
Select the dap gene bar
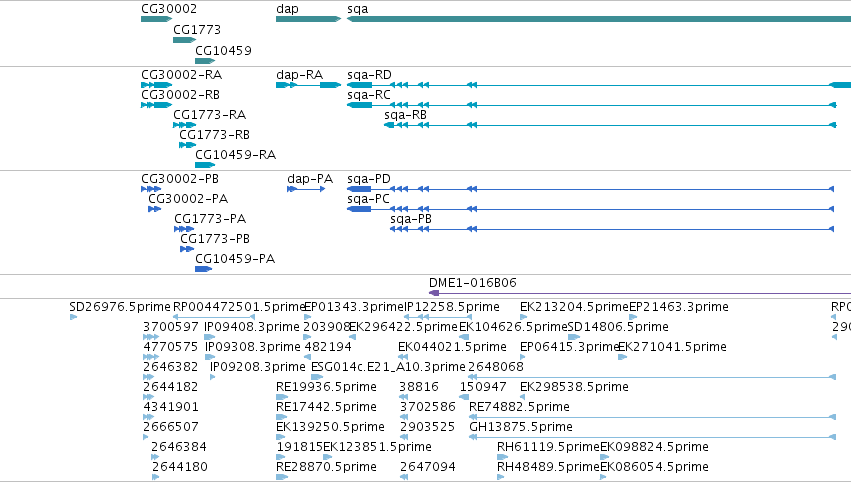(308, 19)
